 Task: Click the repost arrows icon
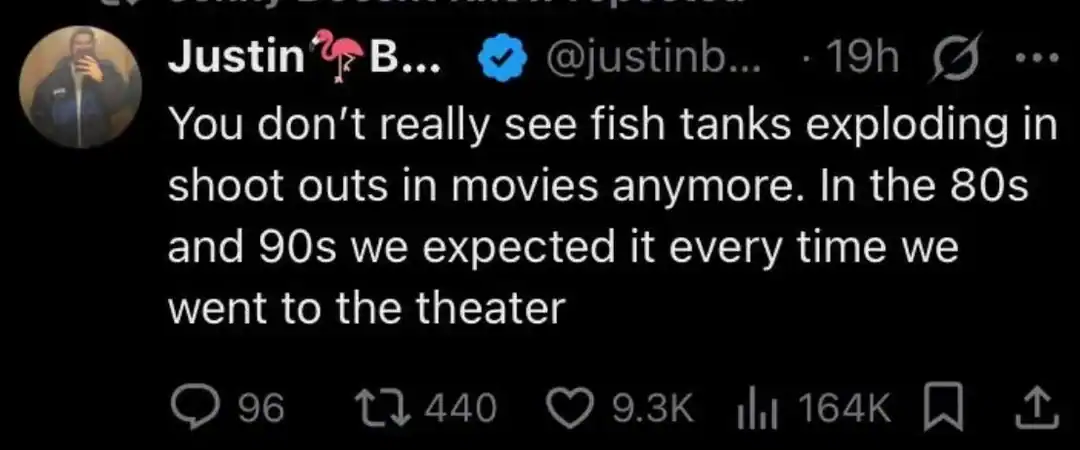pos(385,406)
